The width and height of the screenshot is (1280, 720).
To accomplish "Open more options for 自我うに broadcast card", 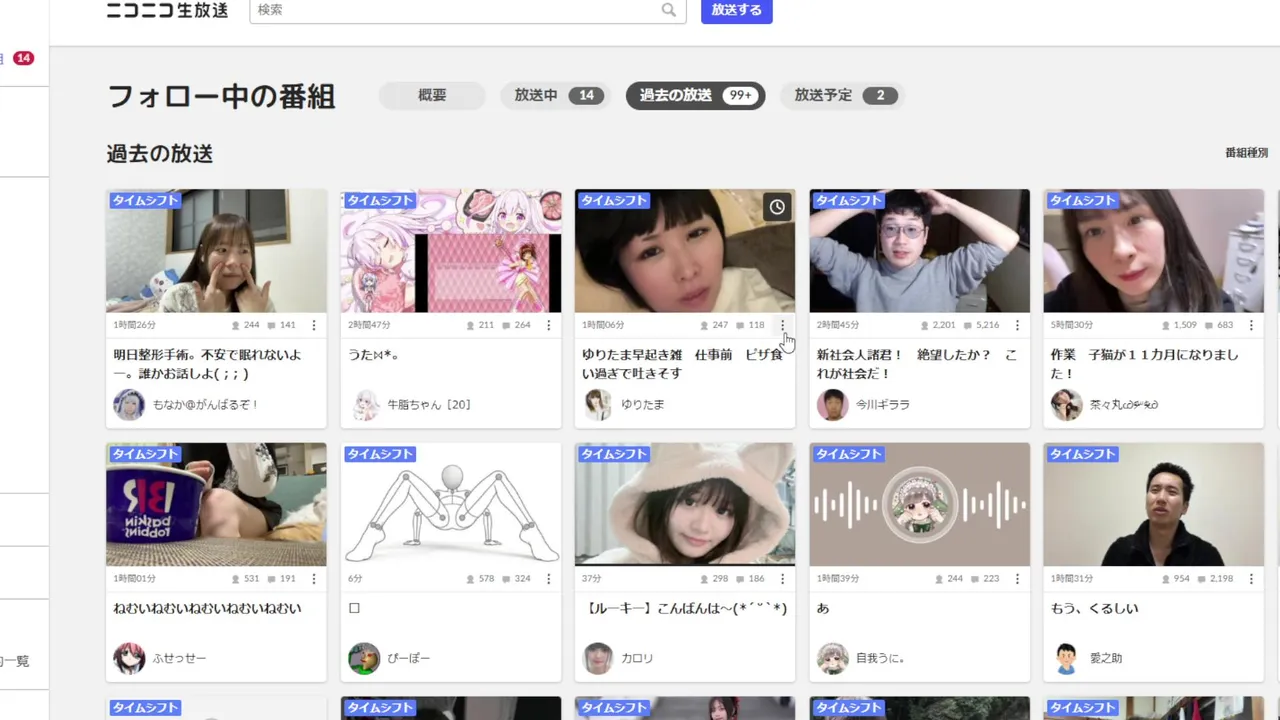I will 1017,579.
